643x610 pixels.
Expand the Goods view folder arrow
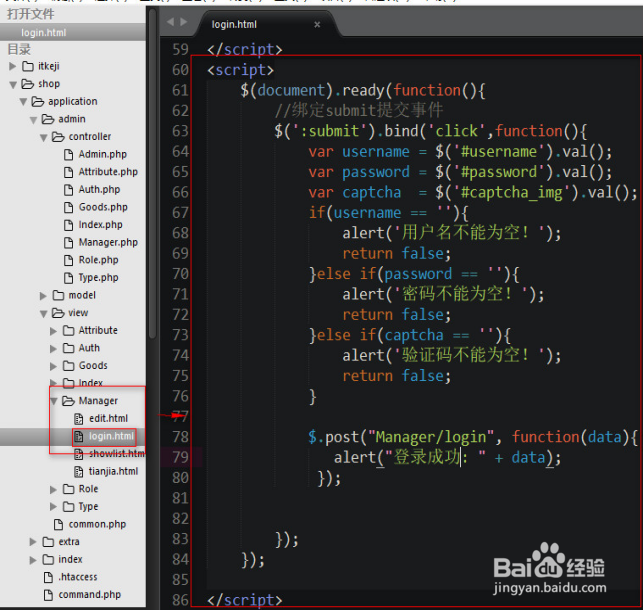click(x=53, y=366)
